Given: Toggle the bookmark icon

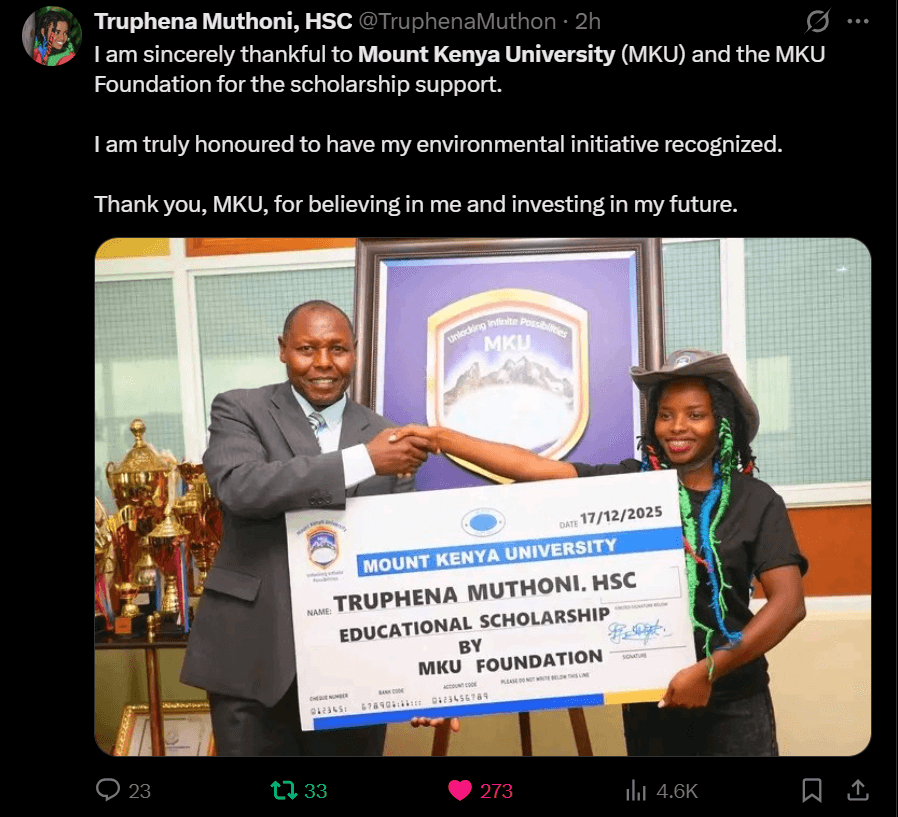Looking at the screenshot, I should [812, 790].
